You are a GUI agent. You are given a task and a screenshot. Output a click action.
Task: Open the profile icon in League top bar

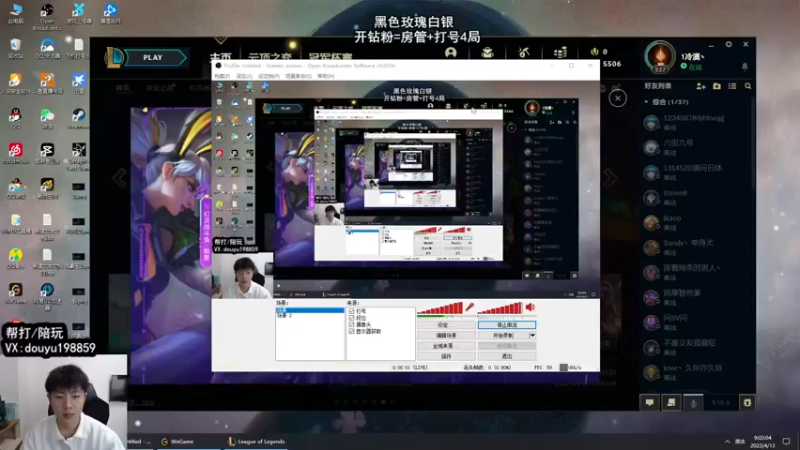[451, 53]
